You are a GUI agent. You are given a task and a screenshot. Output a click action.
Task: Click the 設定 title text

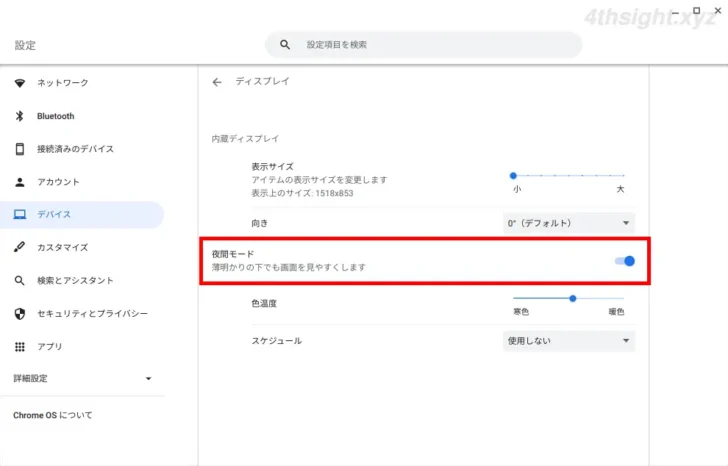(x=25, y=45)
